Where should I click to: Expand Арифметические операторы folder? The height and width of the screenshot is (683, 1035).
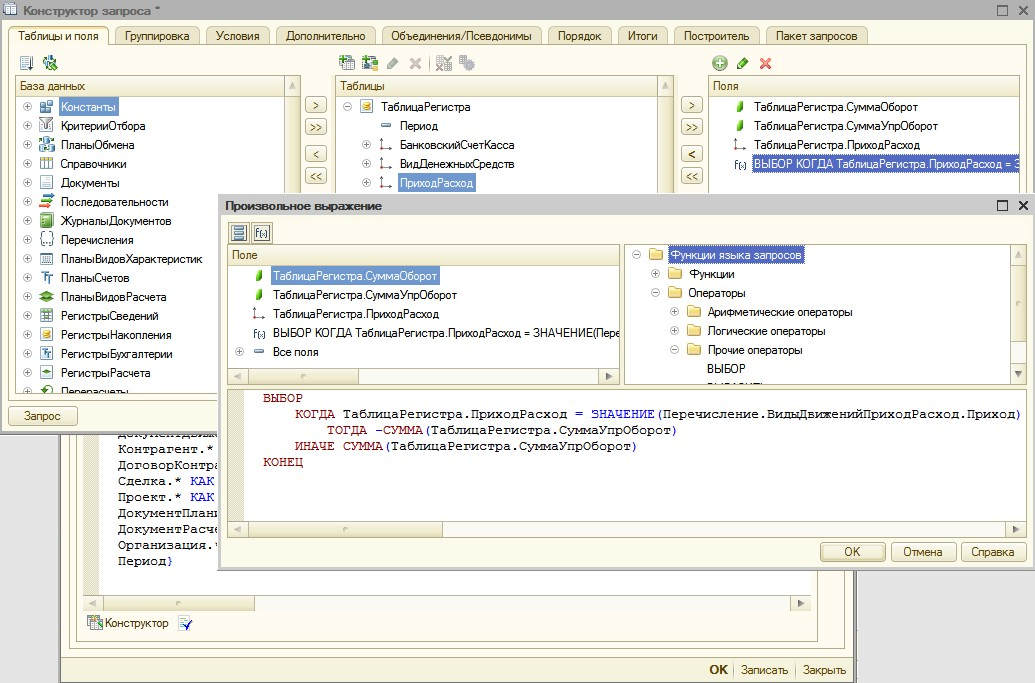[x=675, y=312]
